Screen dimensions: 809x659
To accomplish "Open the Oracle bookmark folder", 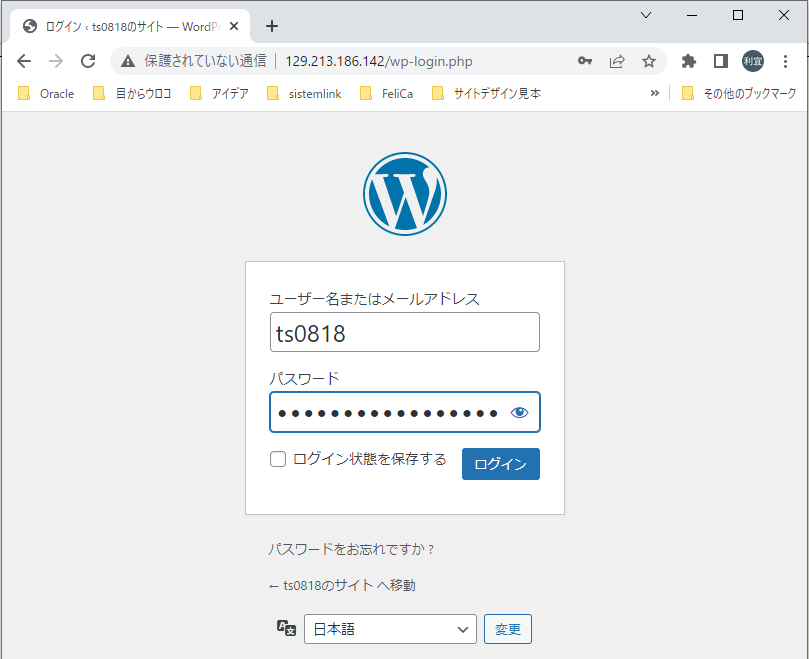I will point(46,93).
